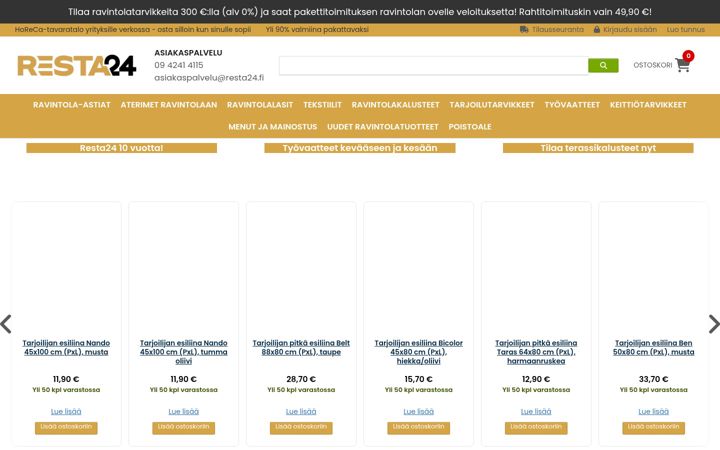Add Taras harmaanruskea apron to cart
720x450 pixels.
pos(536,428)
